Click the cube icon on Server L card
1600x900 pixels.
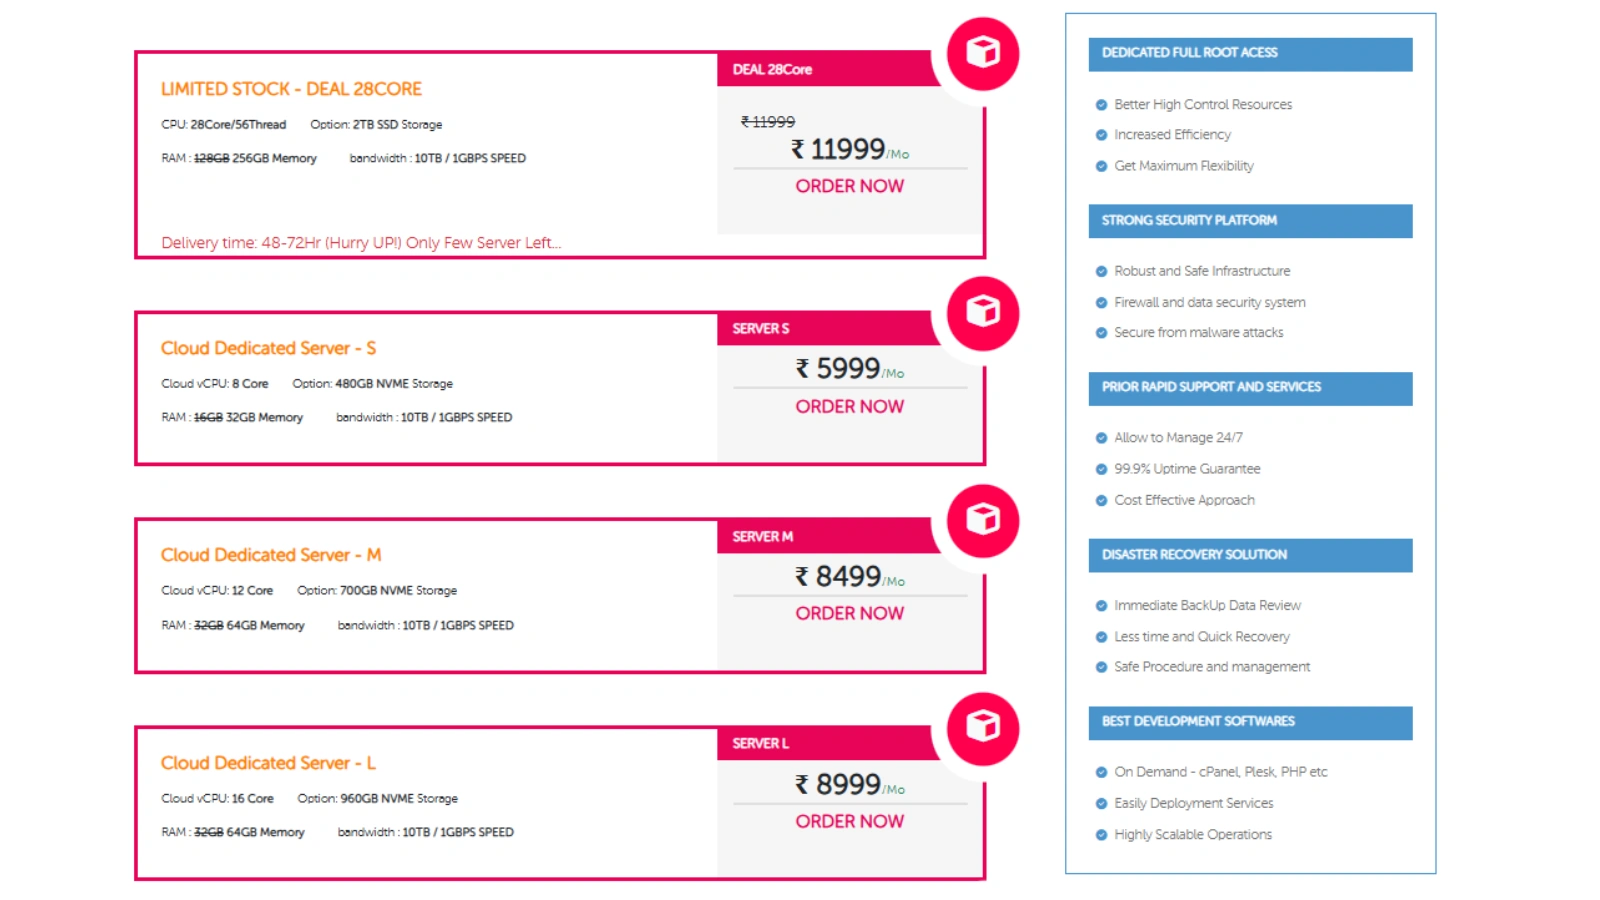click(982, 727)
